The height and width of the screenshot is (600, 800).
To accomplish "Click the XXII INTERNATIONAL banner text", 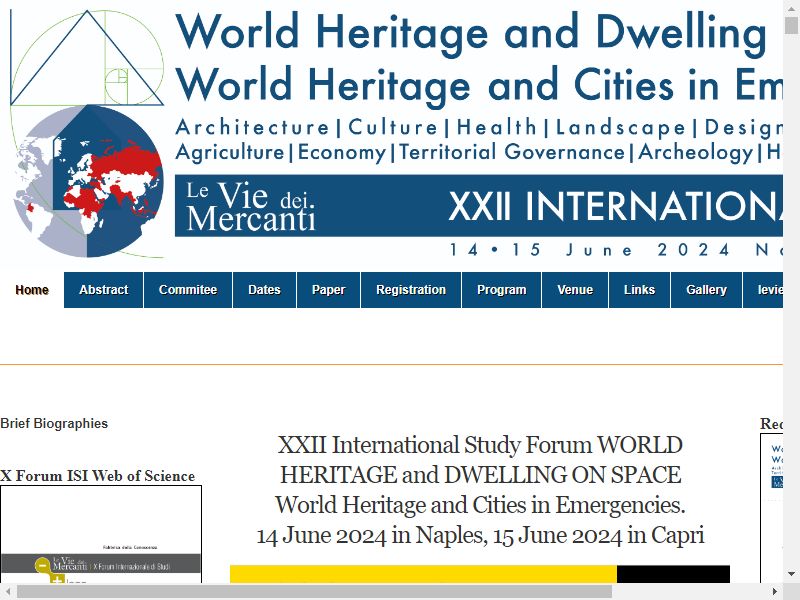I will [x=615, y=206].
